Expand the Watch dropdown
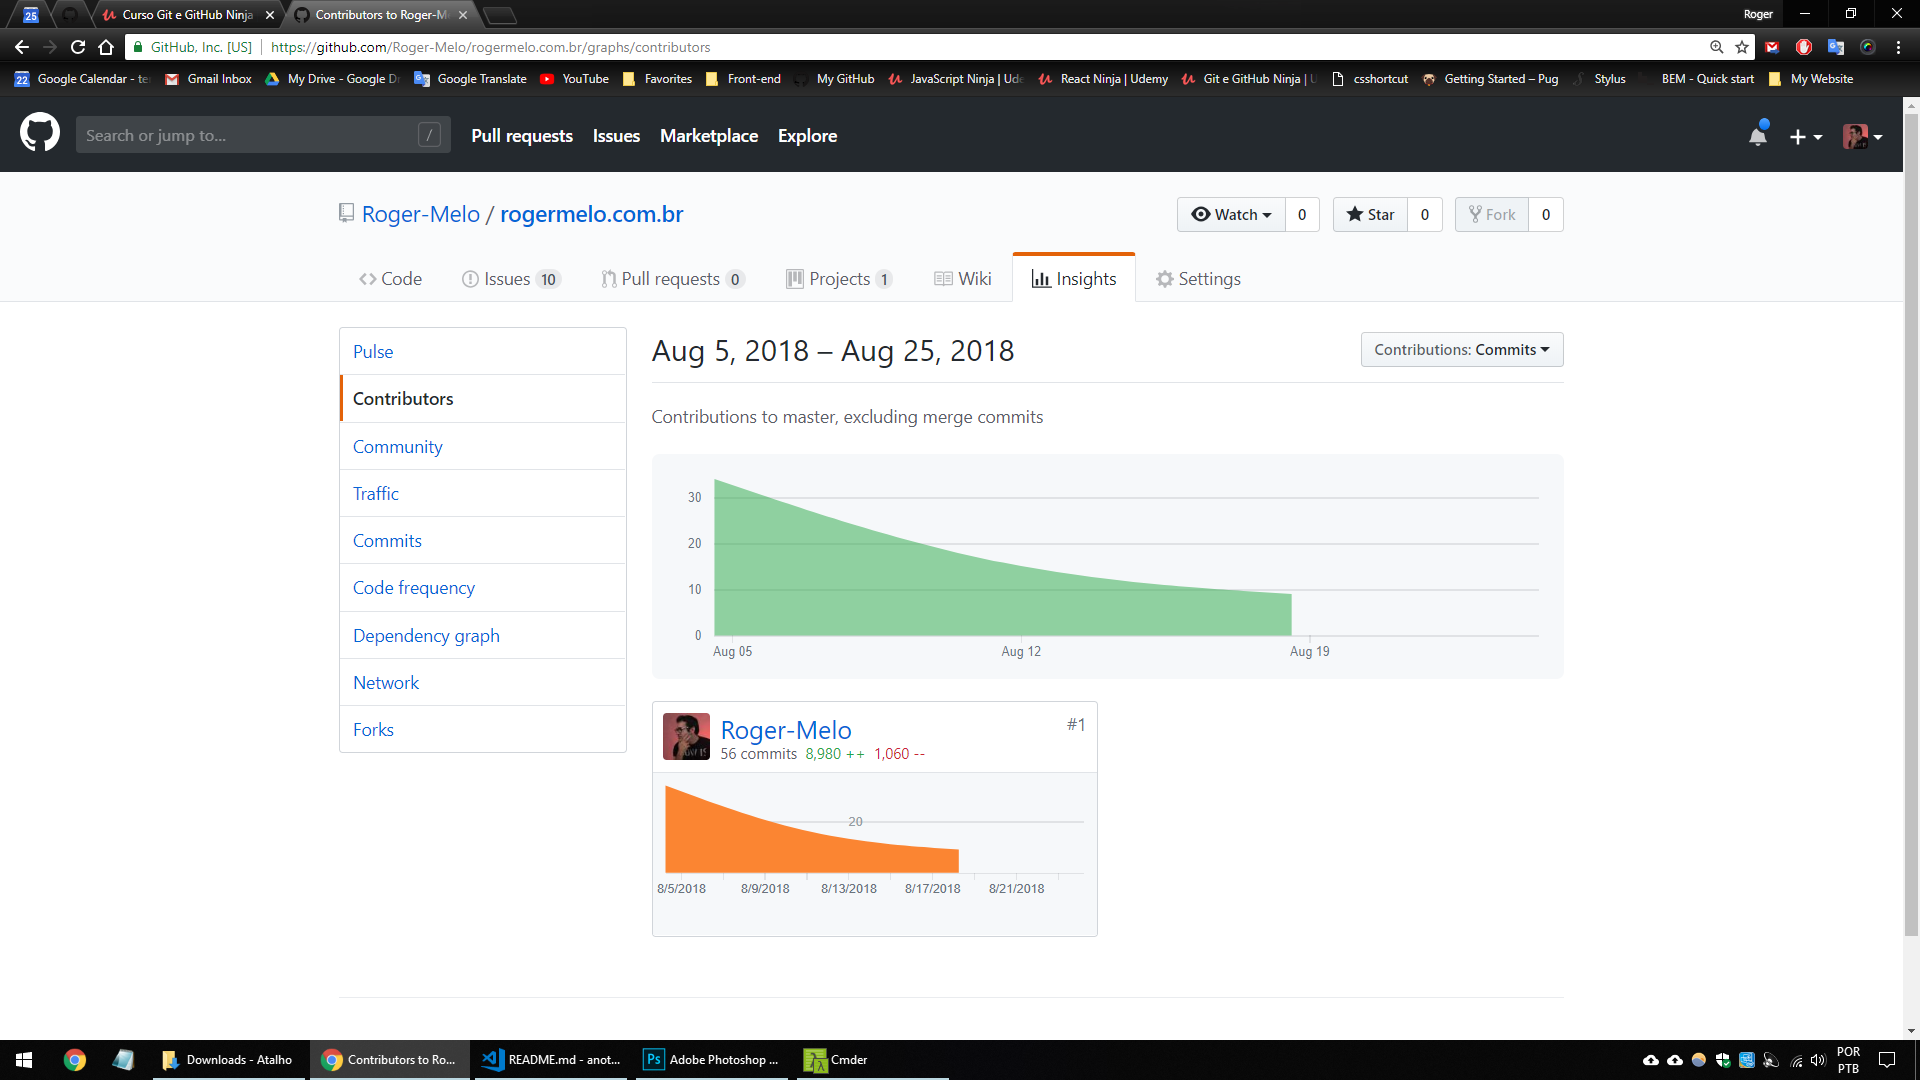Image resolution: width=1920 pixels, height=1080 pixels. click(1231, 214)
